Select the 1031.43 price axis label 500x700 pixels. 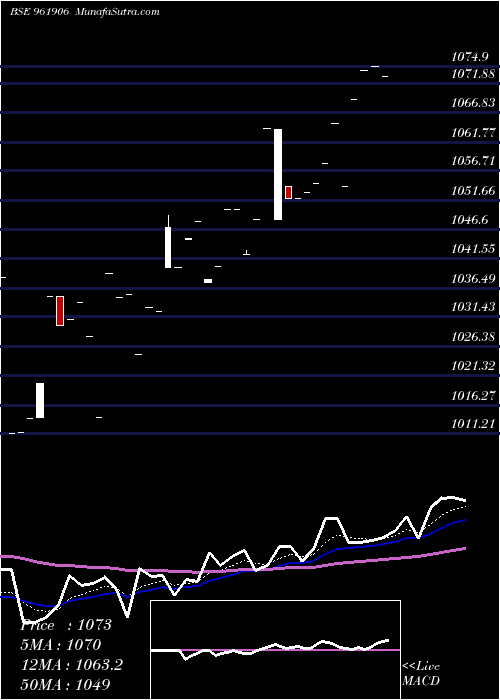click(473, 307)
